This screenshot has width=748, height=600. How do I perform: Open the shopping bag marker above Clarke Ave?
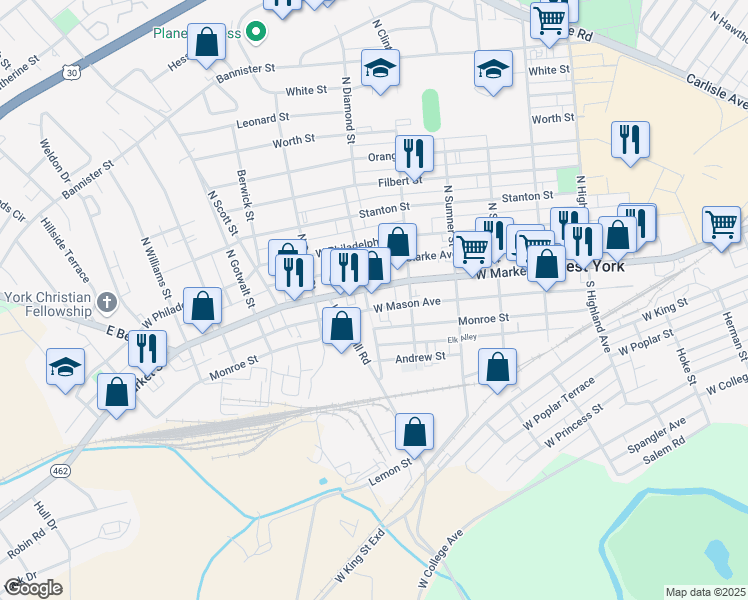point(397,243)
